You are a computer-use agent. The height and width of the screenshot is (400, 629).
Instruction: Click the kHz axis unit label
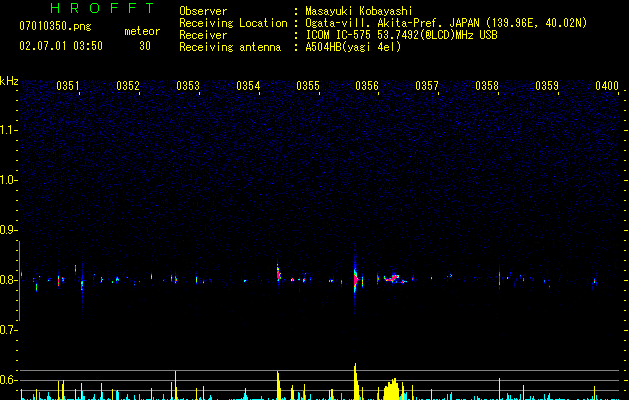pos(9,81)
